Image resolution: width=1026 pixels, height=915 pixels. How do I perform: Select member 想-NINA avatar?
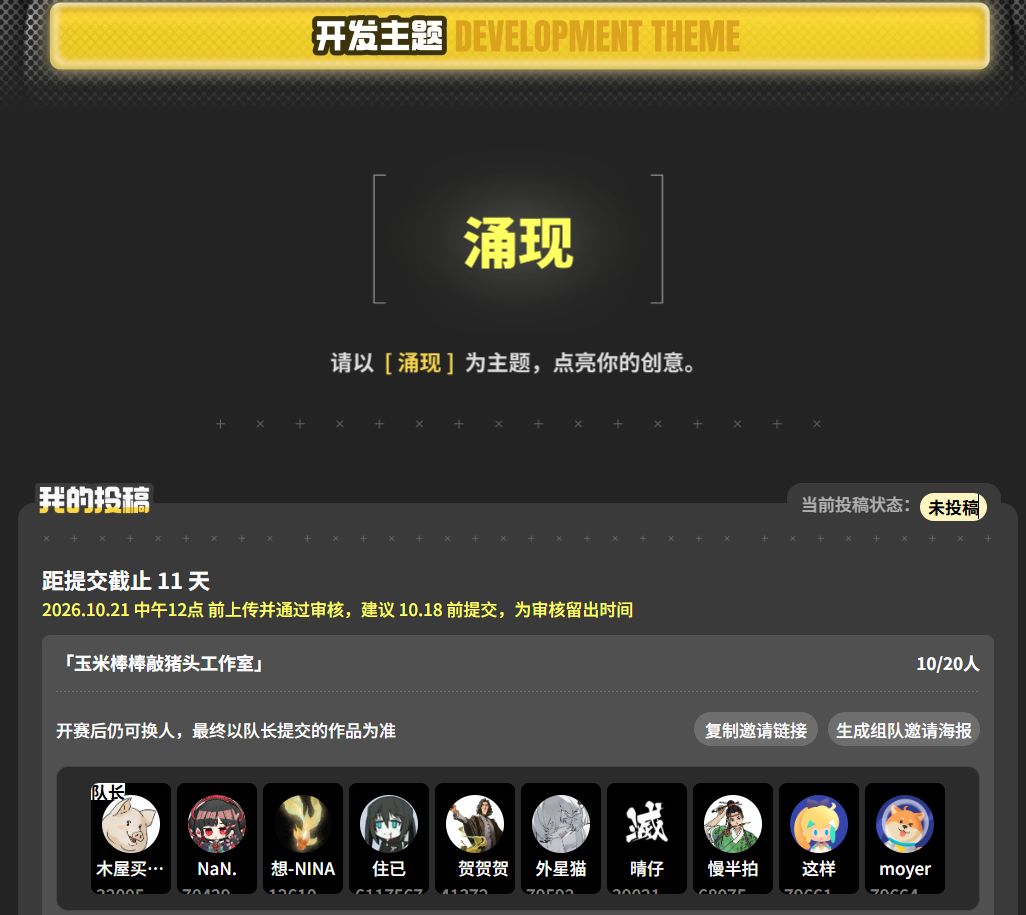(303, 823)
